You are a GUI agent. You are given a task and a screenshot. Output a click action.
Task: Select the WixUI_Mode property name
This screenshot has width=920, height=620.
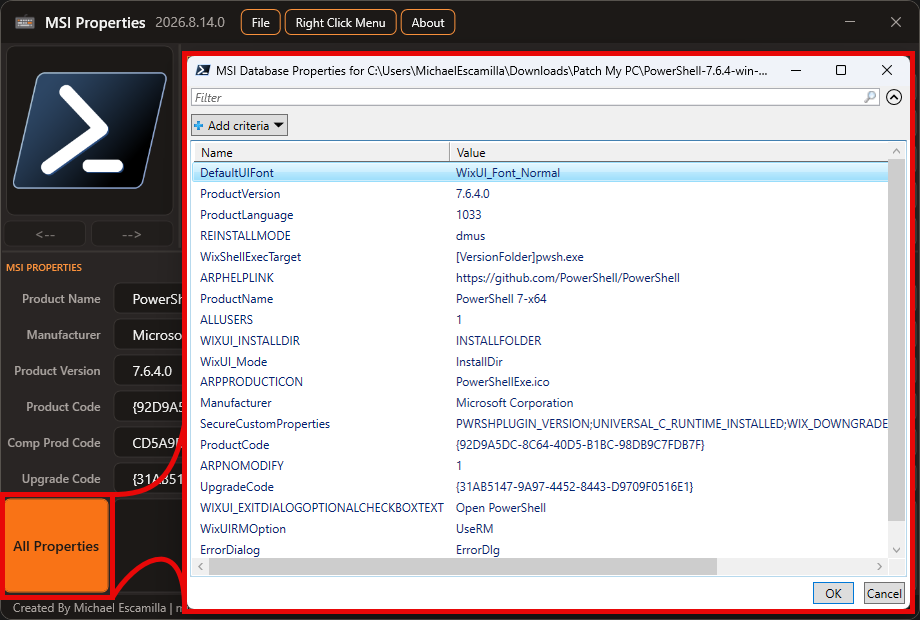(234, 361)
